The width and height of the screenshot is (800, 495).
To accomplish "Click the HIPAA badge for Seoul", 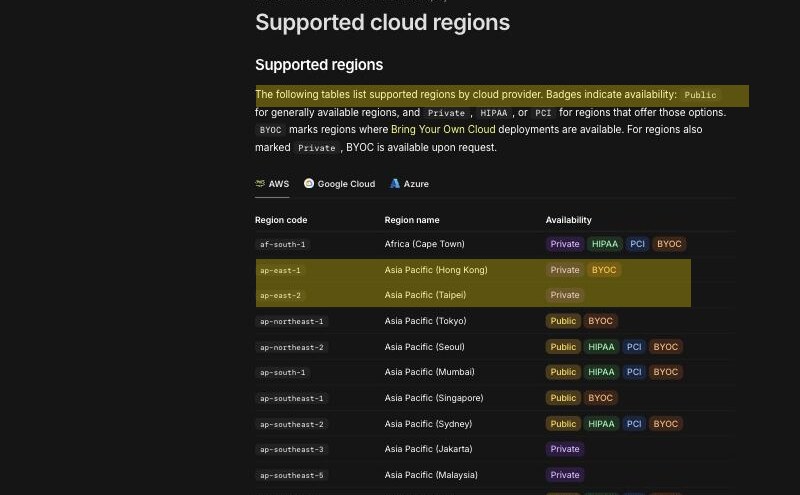I will pyautogui.click(x=601, y=347).
